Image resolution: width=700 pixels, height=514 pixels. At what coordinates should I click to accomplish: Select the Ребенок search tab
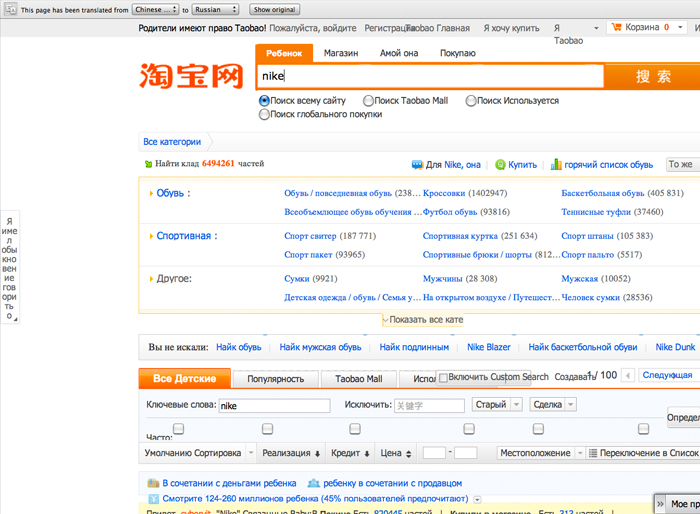tap(284, 53)
